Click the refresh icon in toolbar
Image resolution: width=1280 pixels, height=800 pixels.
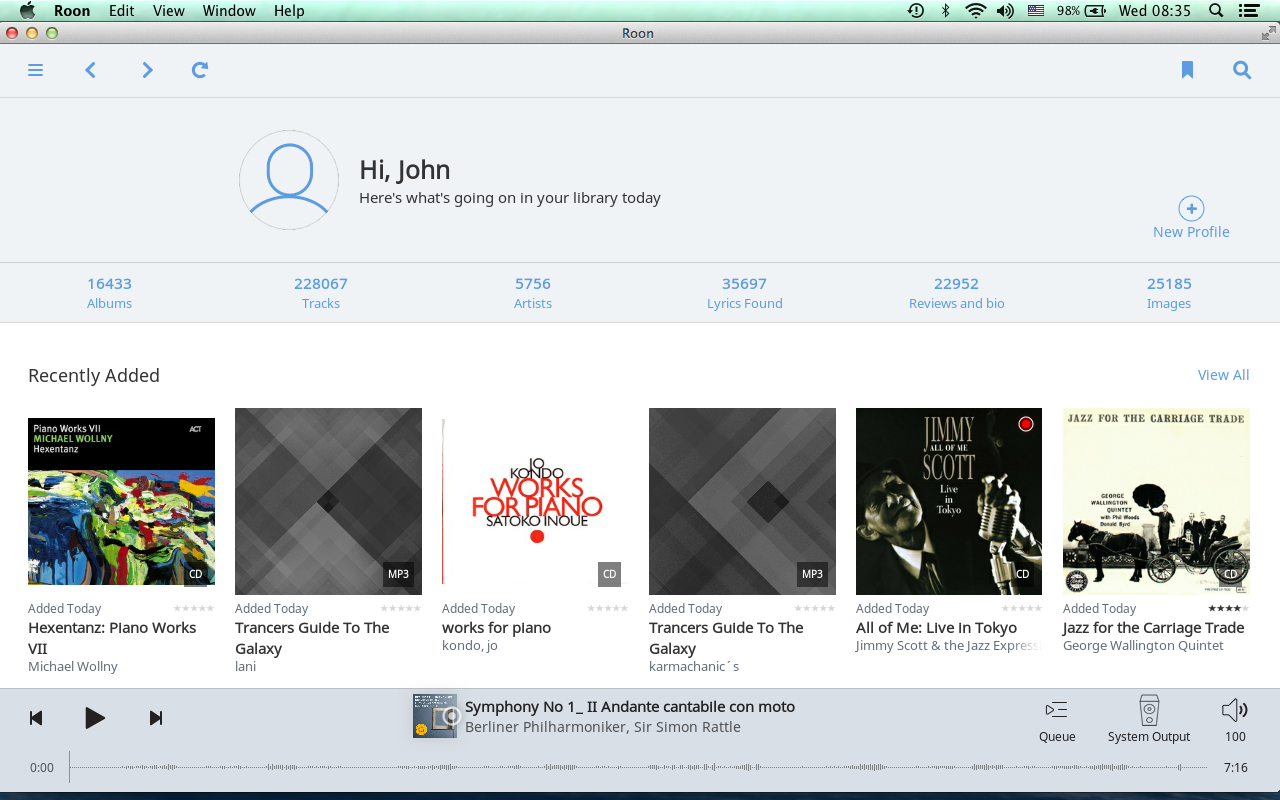click(200, 70)
